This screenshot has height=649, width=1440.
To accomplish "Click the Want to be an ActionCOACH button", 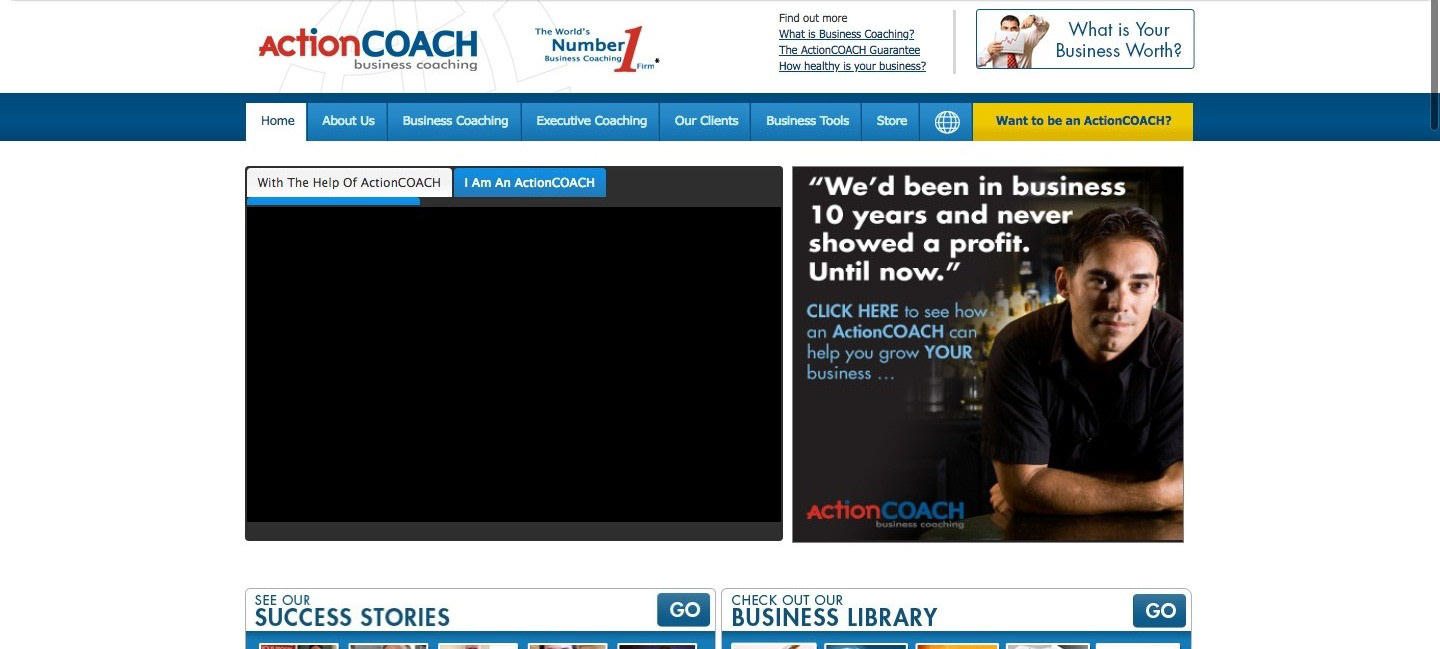I will pos(1083,121).
